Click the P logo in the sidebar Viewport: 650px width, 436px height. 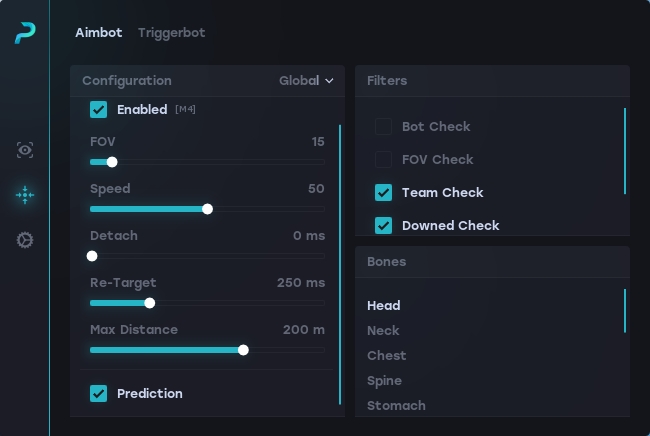[x=25, y=33]
